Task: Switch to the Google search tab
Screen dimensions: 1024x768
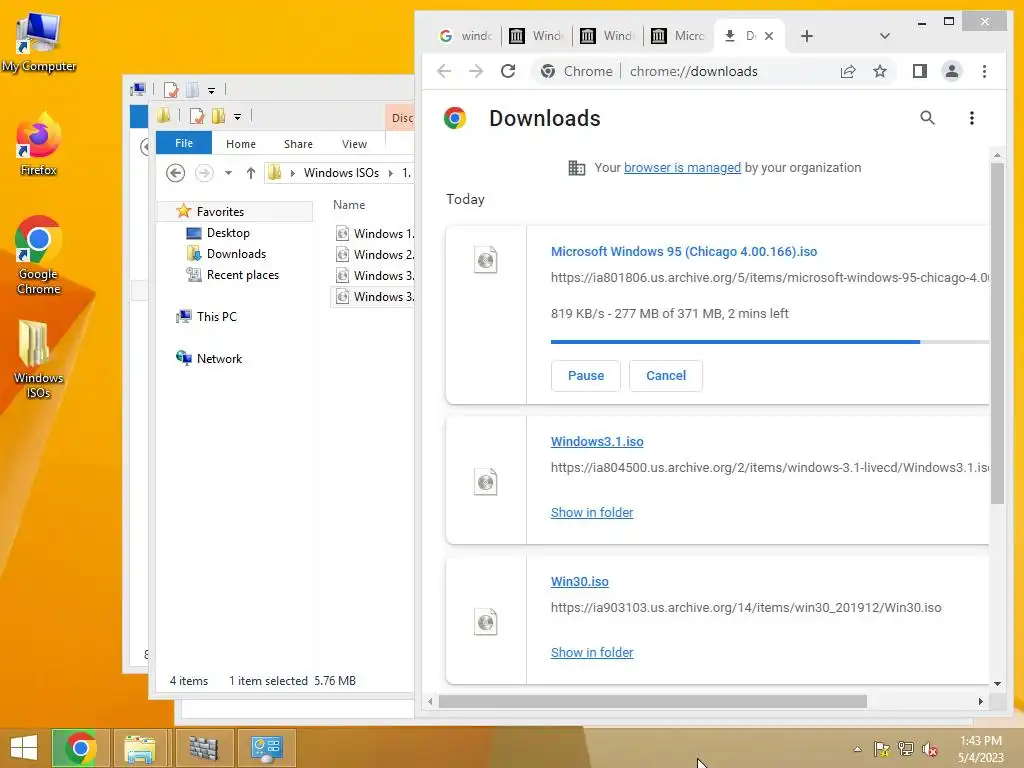Action: [x=466, y=36]
